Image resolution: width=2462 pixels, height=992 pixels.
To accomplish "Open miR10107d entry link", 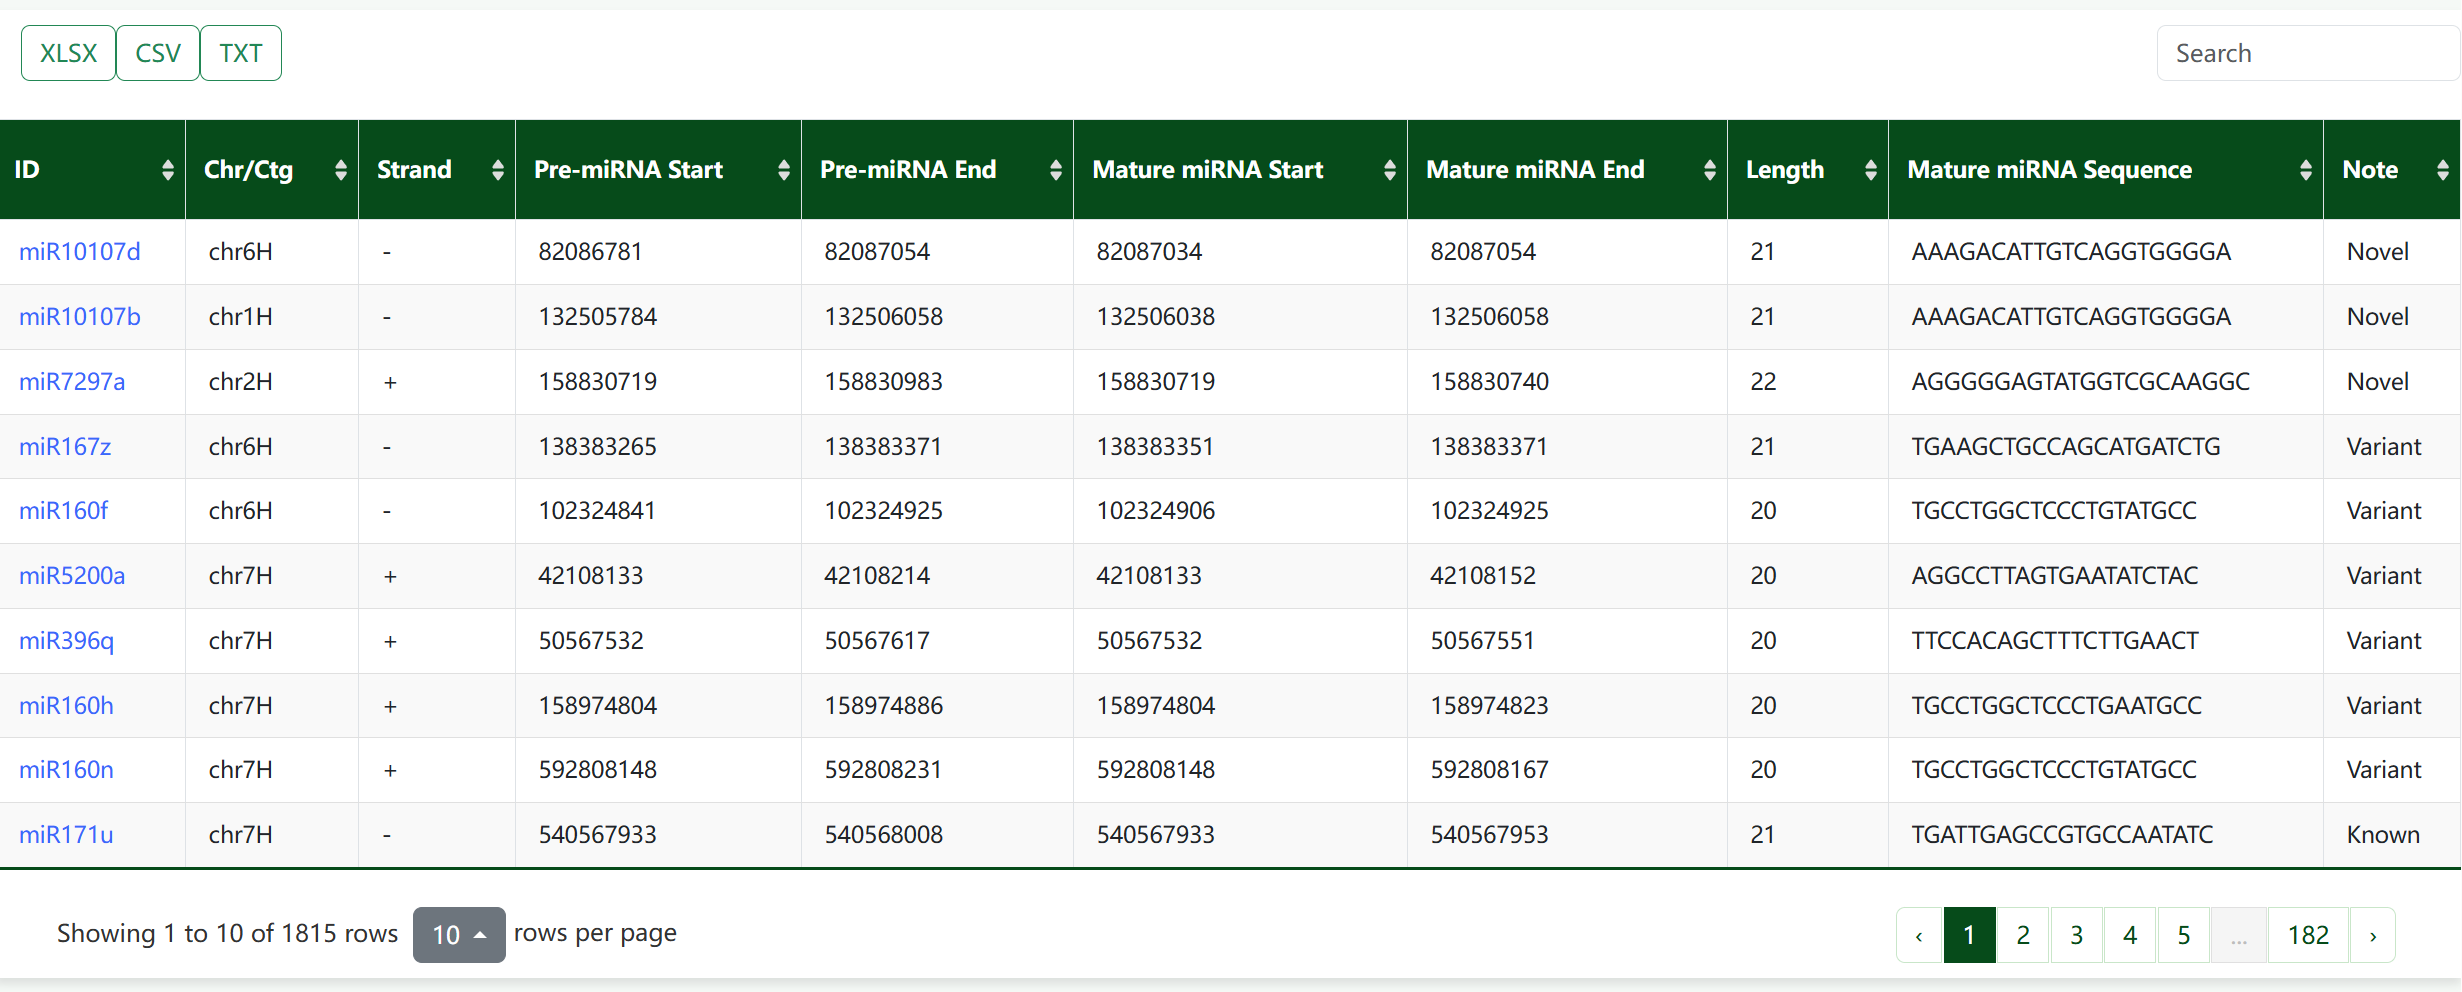I will [80, 252].
